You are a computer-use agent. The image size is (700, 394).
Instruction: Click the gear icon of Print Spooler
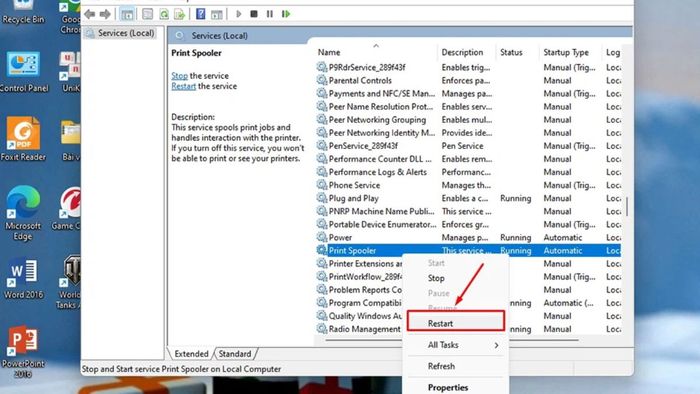pos(321,250)
